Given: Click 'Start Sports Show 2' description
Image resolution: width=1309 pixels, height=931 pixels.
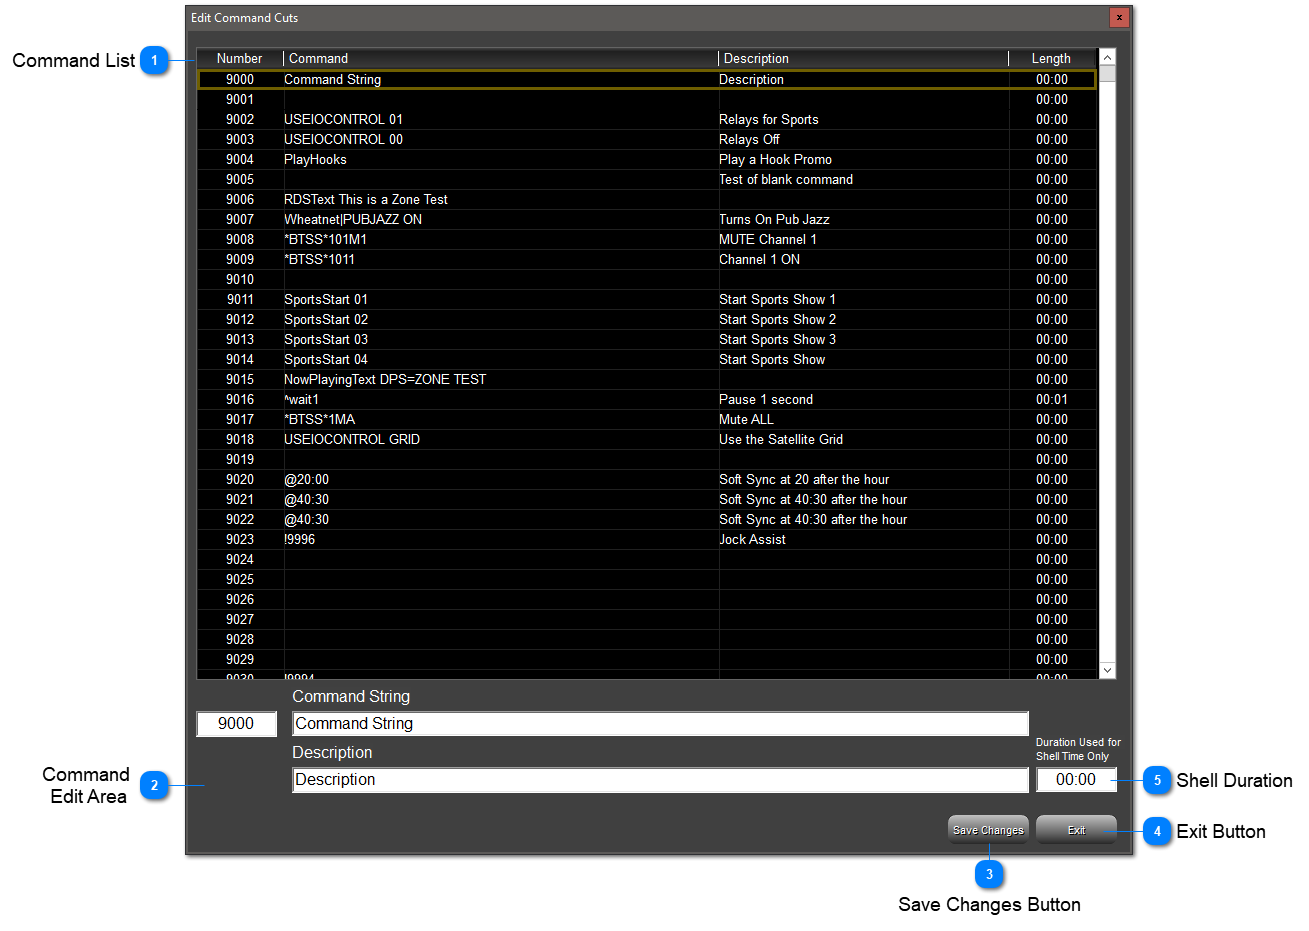Looking at the screenshot, I should [777, 320].
